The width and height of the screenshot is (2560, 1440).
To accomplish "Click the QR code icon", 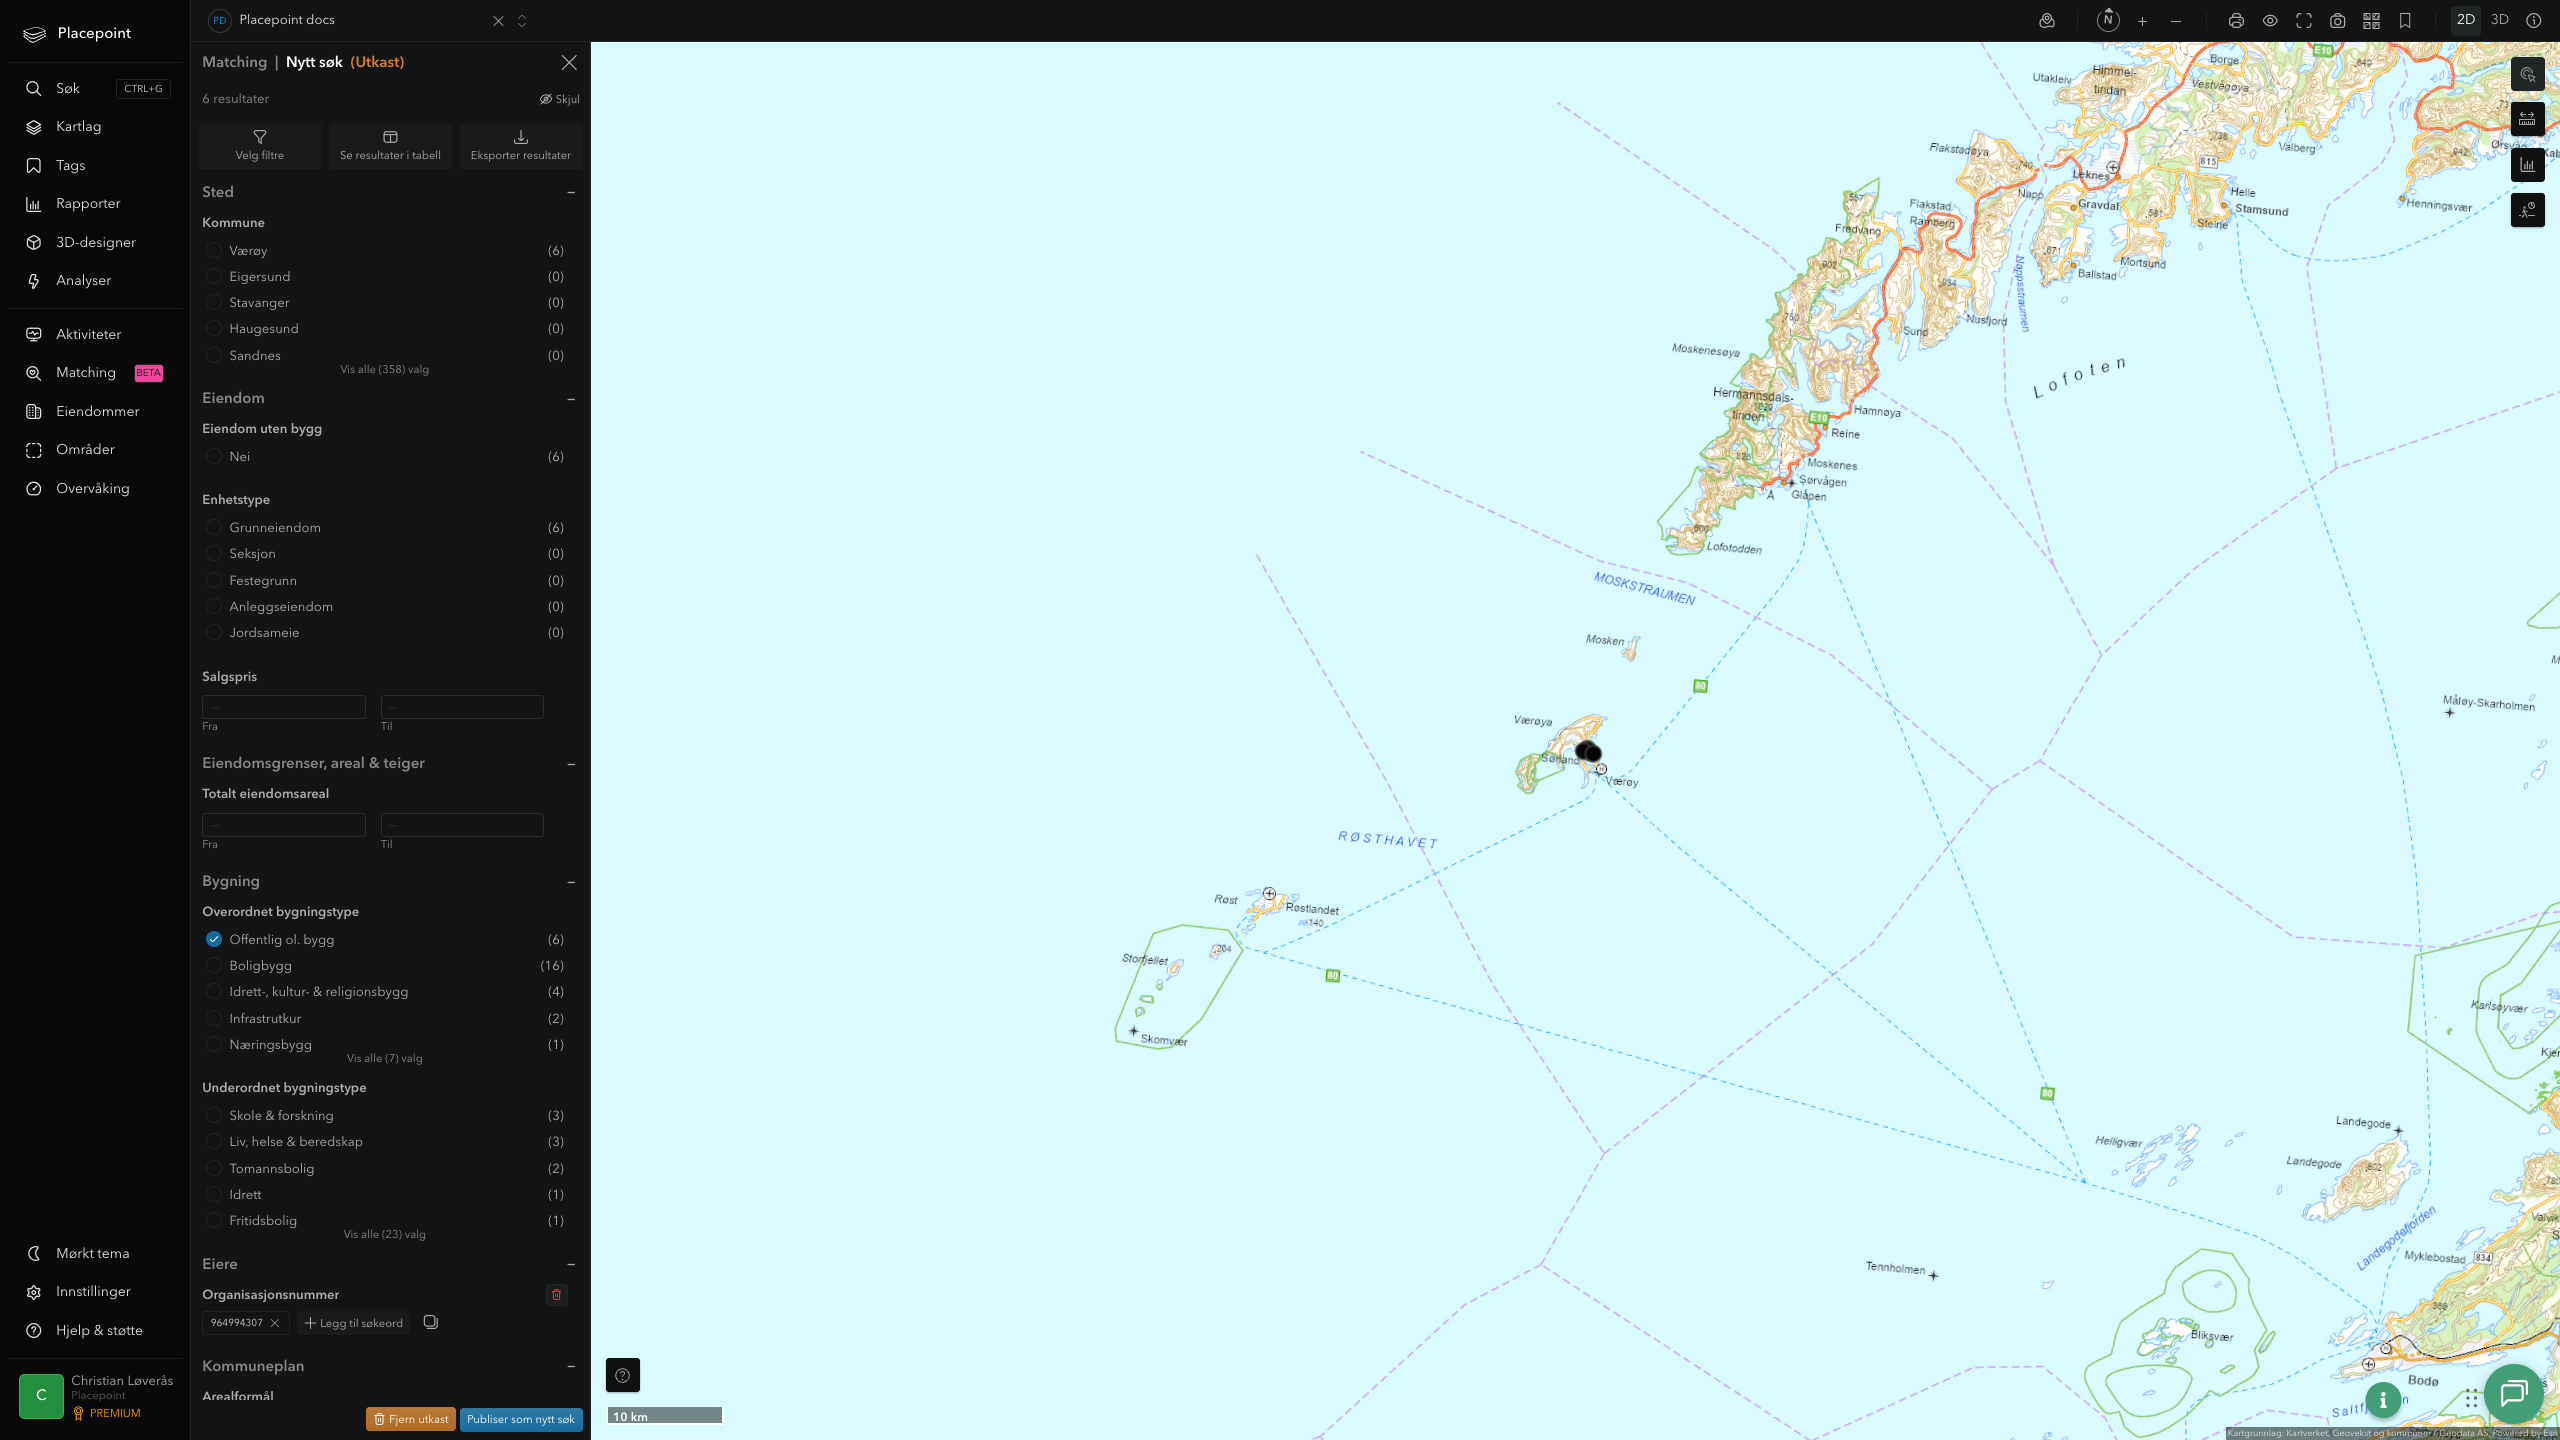I will [x=2371, y=21].
